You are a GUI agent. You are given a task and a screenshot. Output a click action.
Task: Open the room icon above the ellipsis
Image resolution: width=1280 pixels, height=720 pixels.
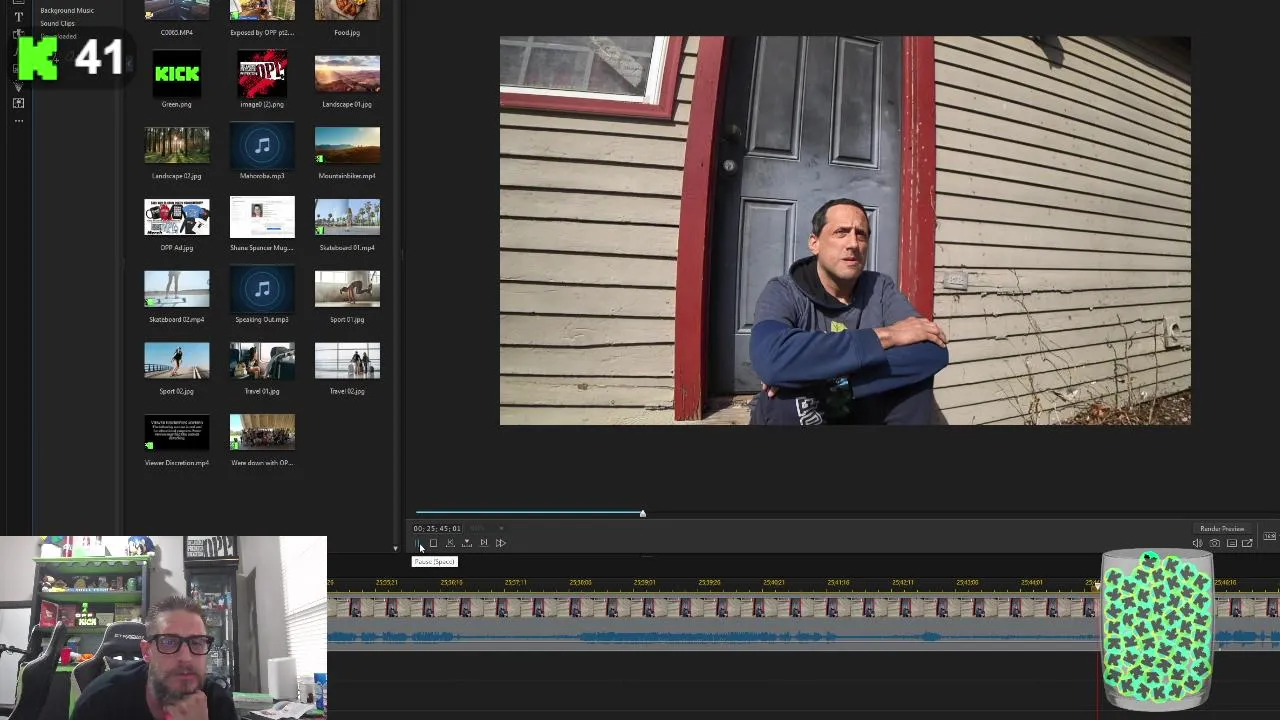pos(18,103)
